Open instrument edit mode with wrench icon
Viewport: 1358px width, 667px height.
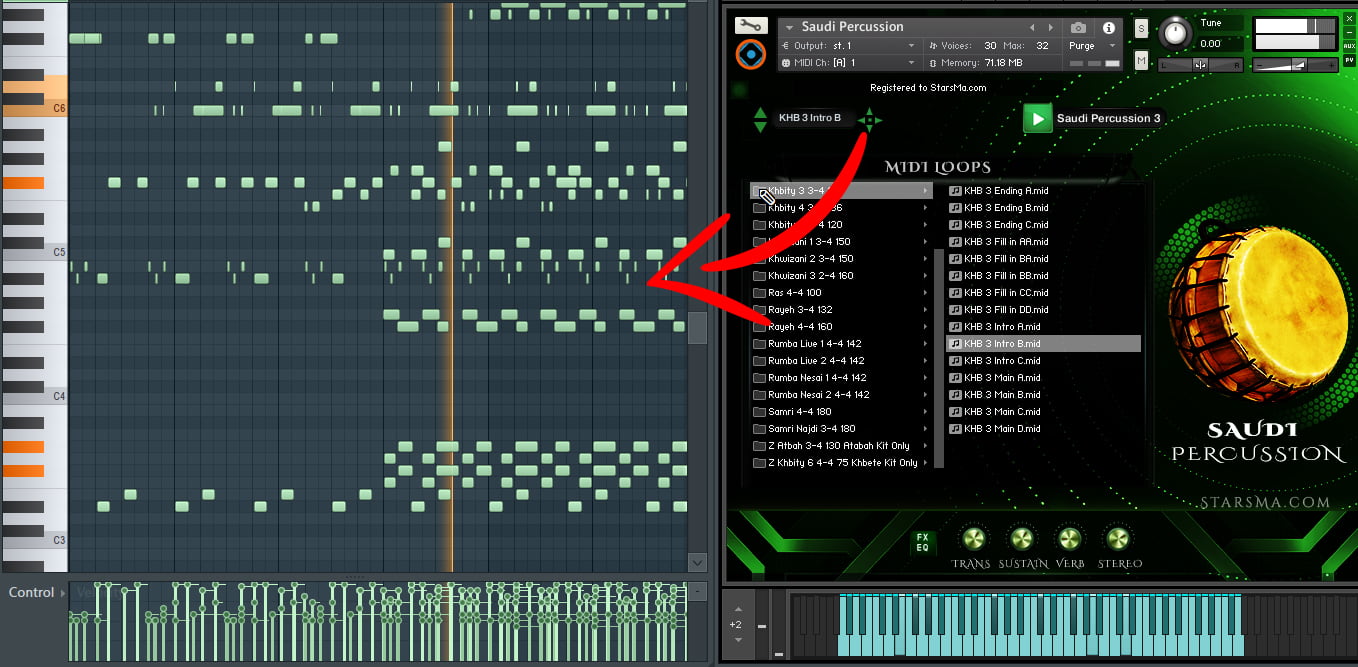(750, 26)
